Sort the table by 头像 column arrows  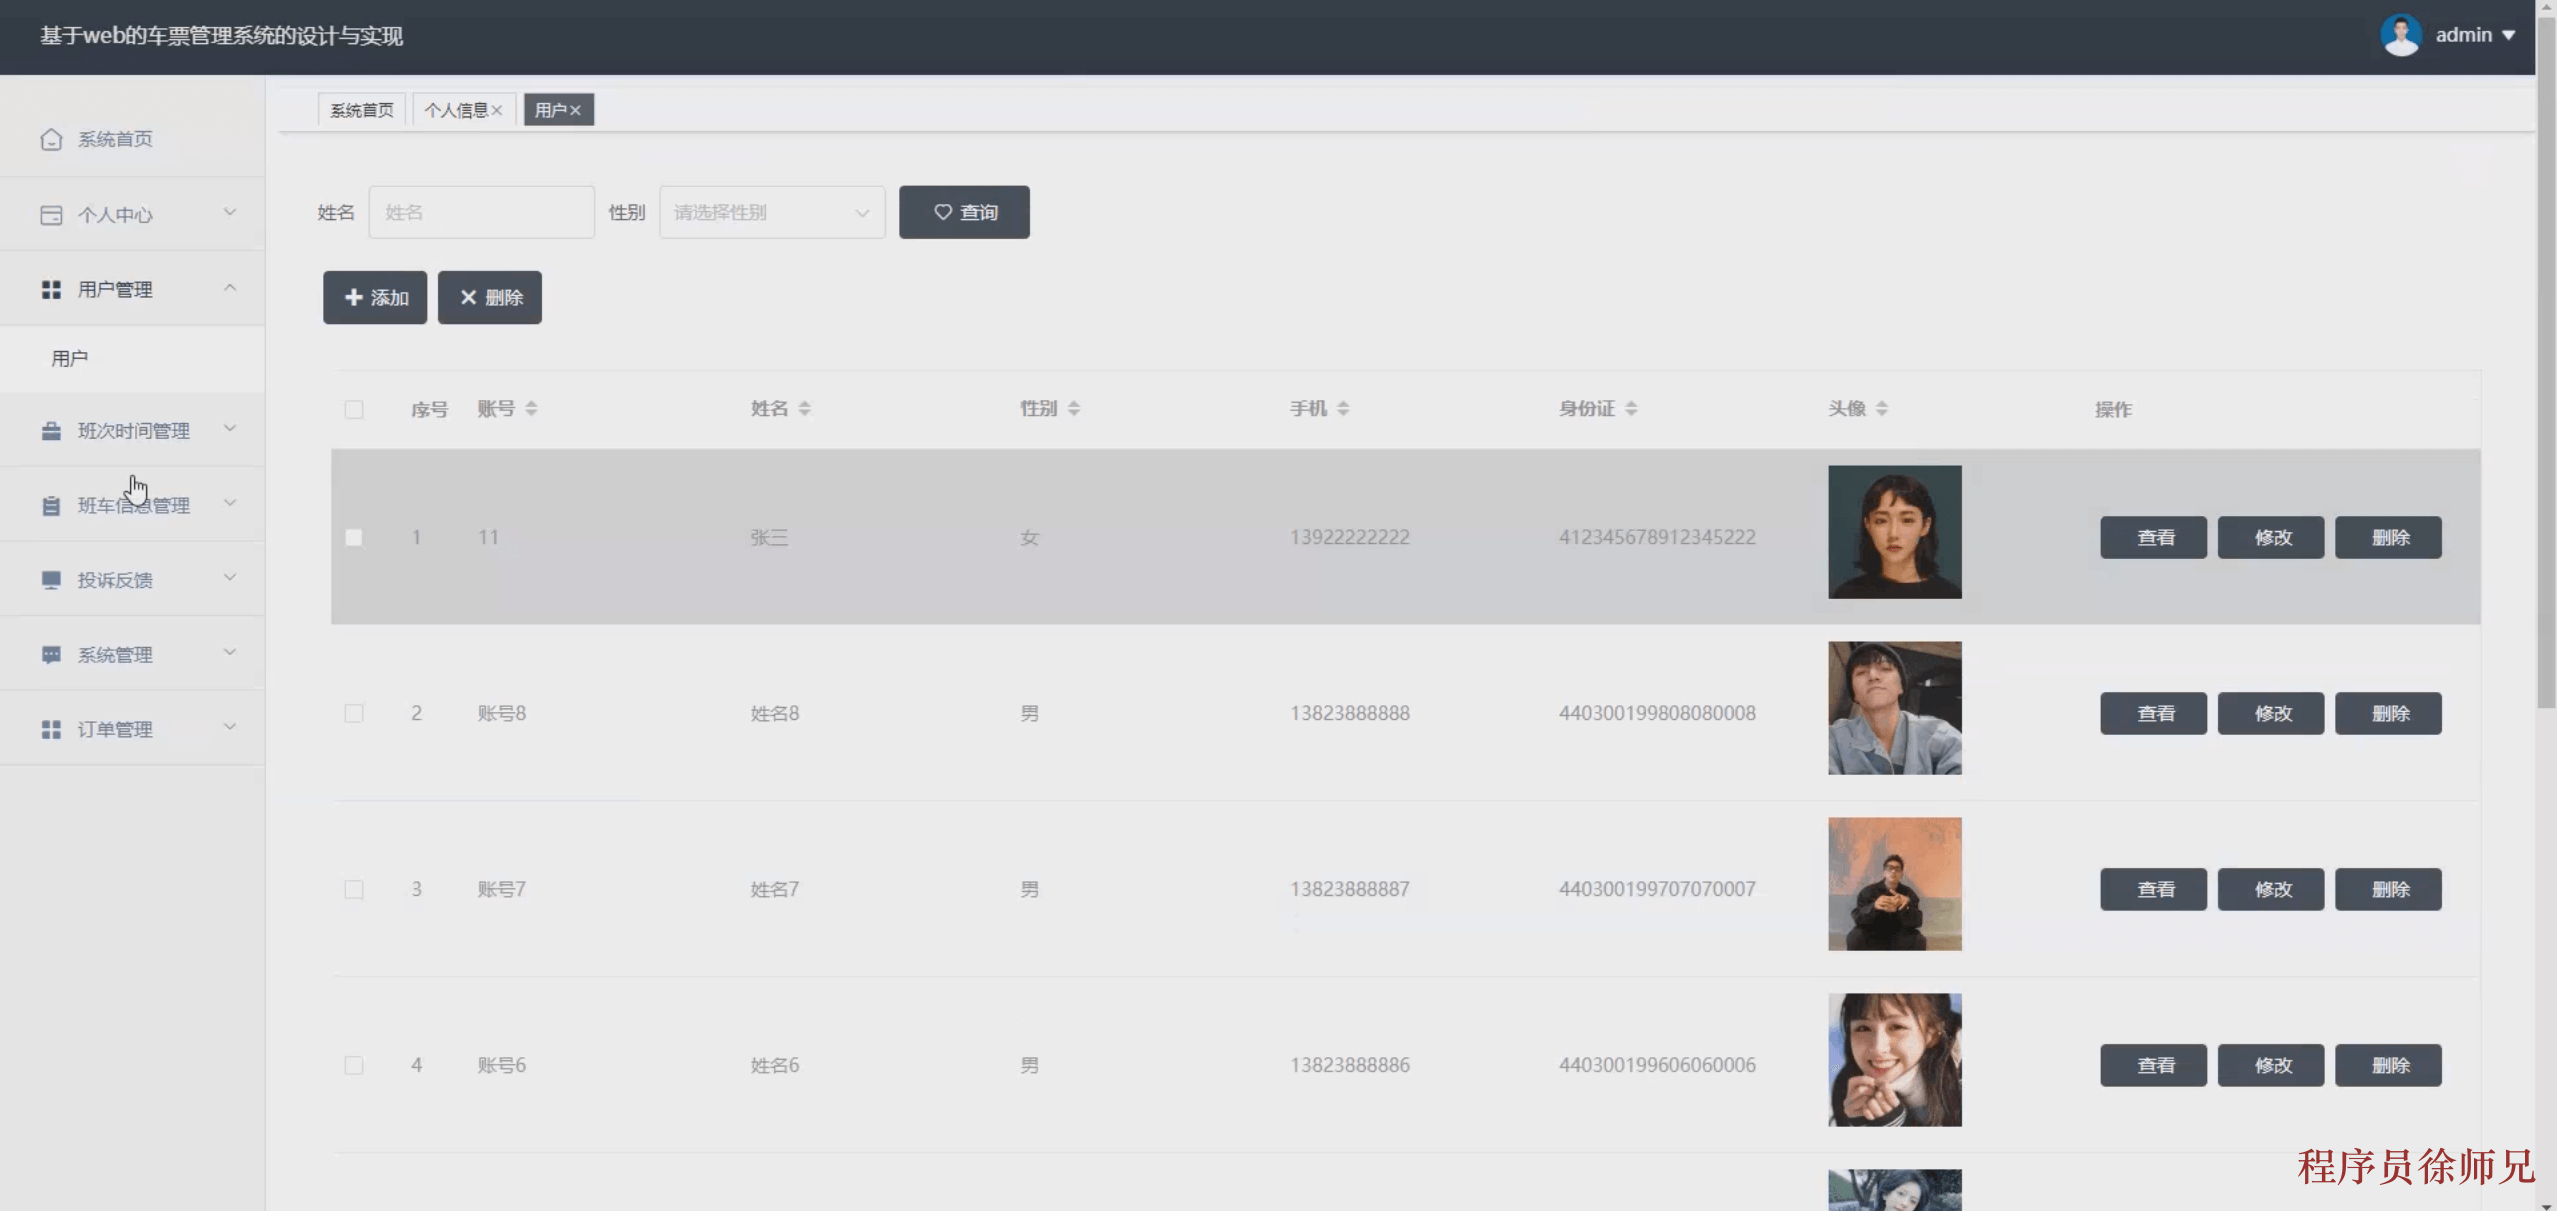1882,409
